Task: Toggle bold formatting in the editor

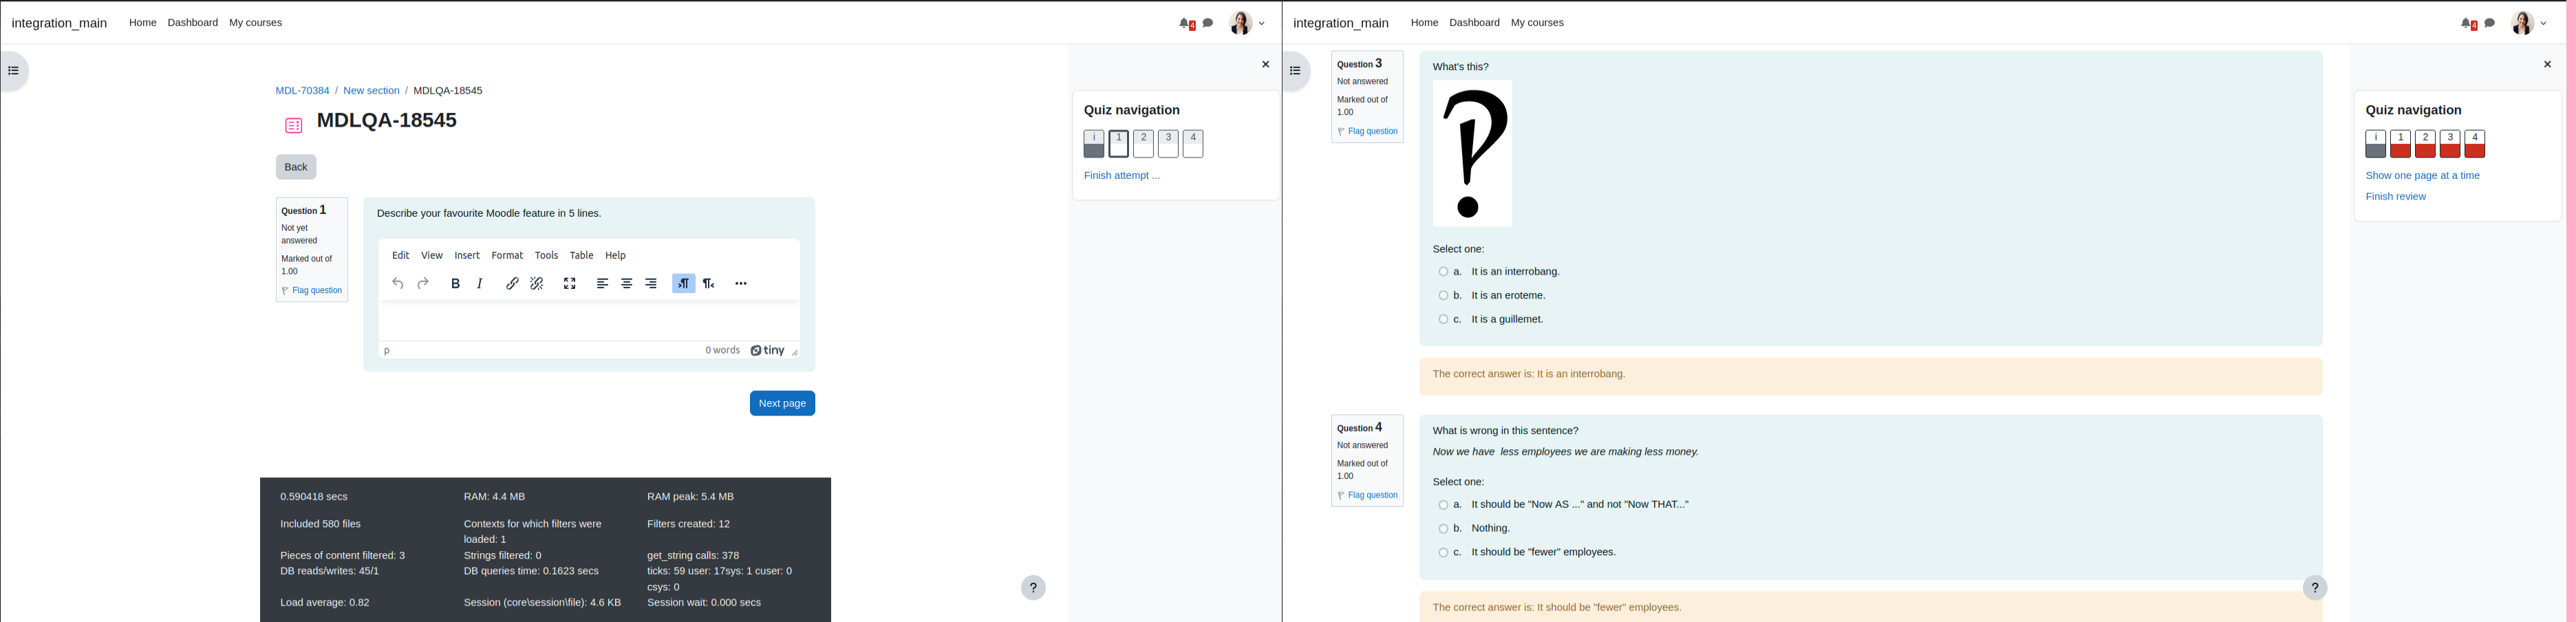Action: (x=456, y=284)
